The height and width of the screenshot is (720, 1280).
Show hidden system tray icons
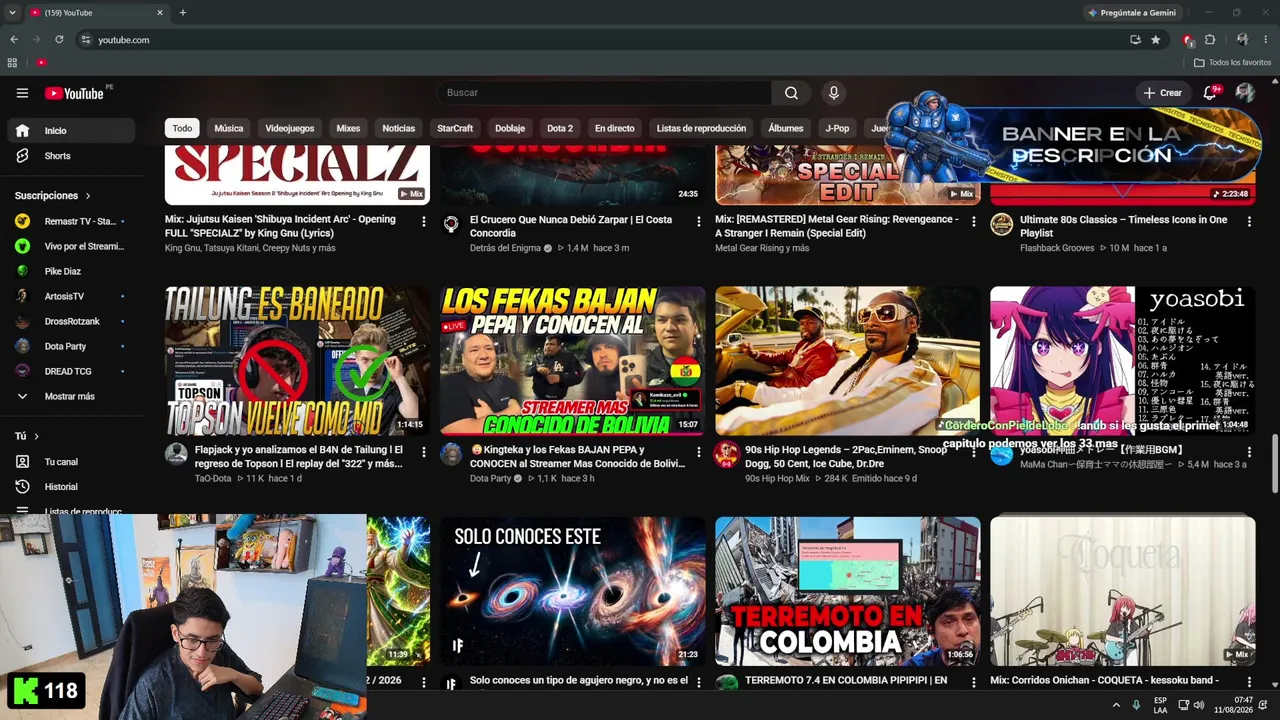coord(1116,705)
